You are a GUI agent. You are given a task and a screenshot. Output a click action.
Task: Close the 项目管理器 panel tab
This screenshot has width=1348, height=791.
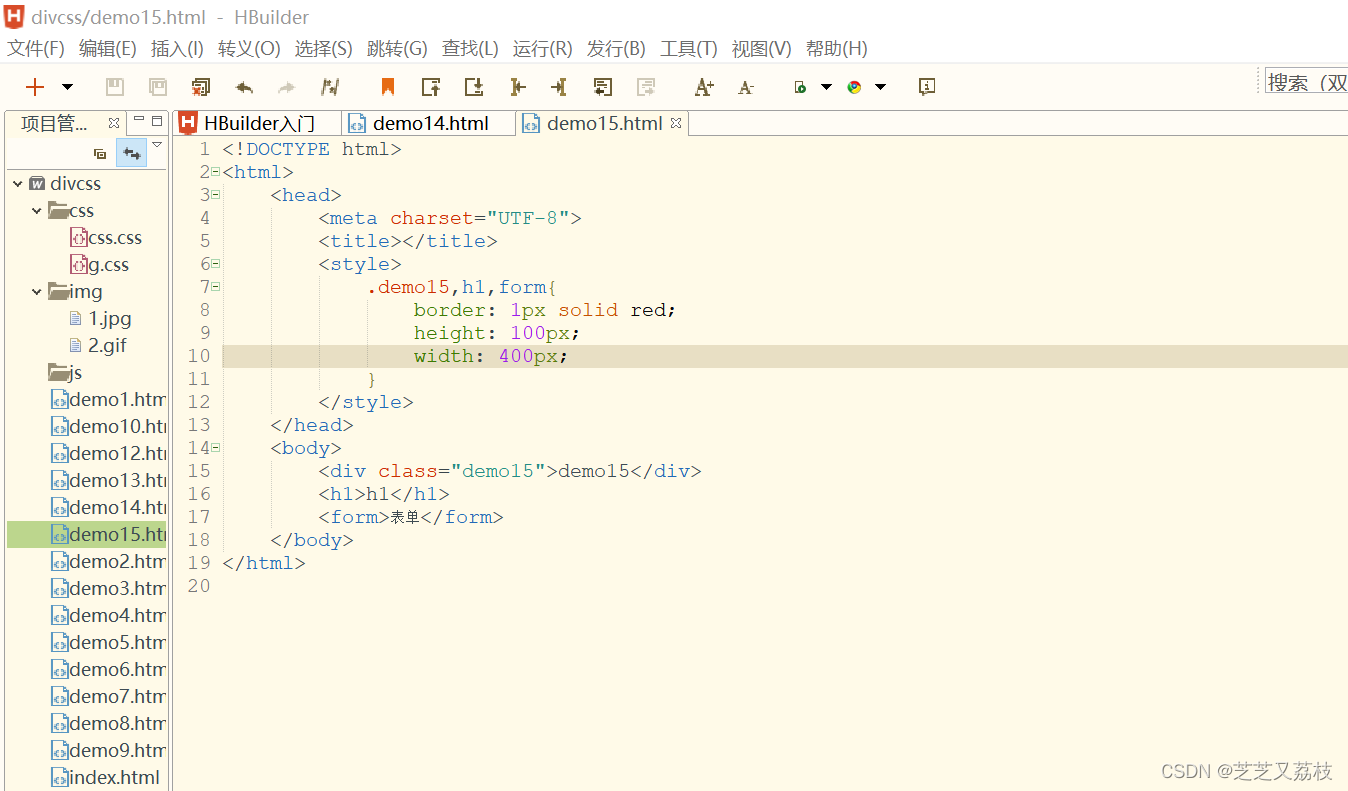click(114, 123)
